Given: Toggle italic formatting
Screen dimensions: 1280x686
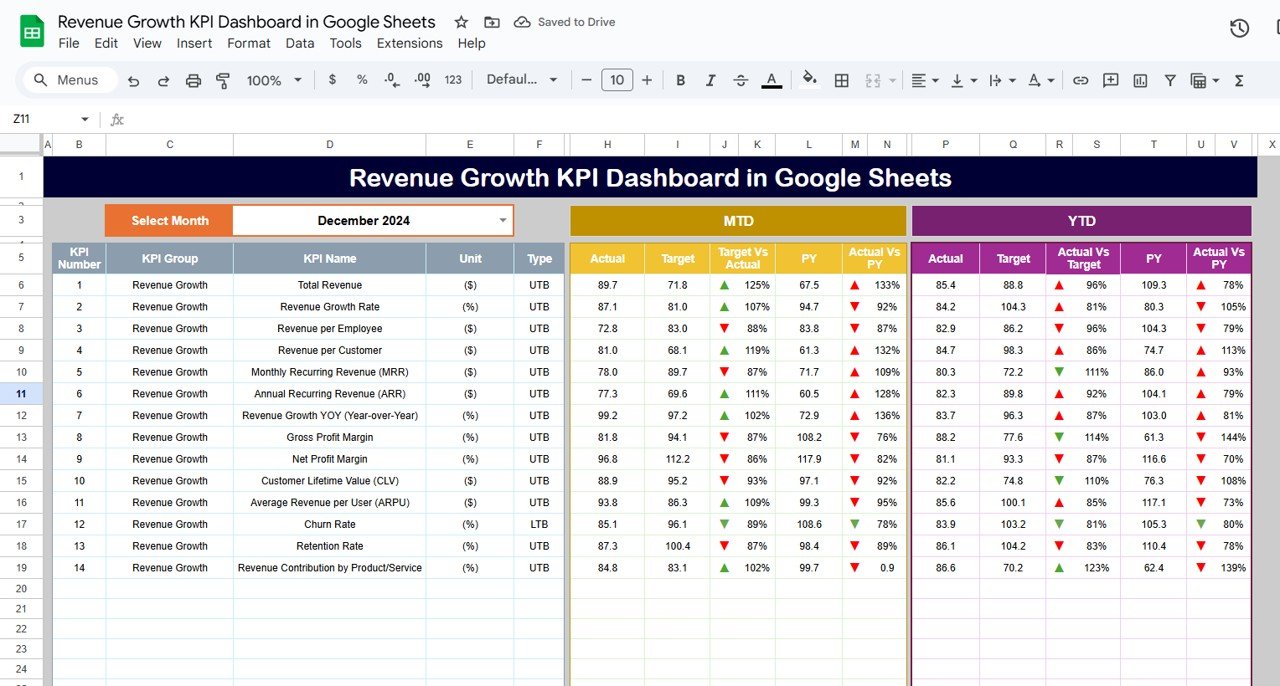Looking at the screenshot, I should click(x=711, y=79).
